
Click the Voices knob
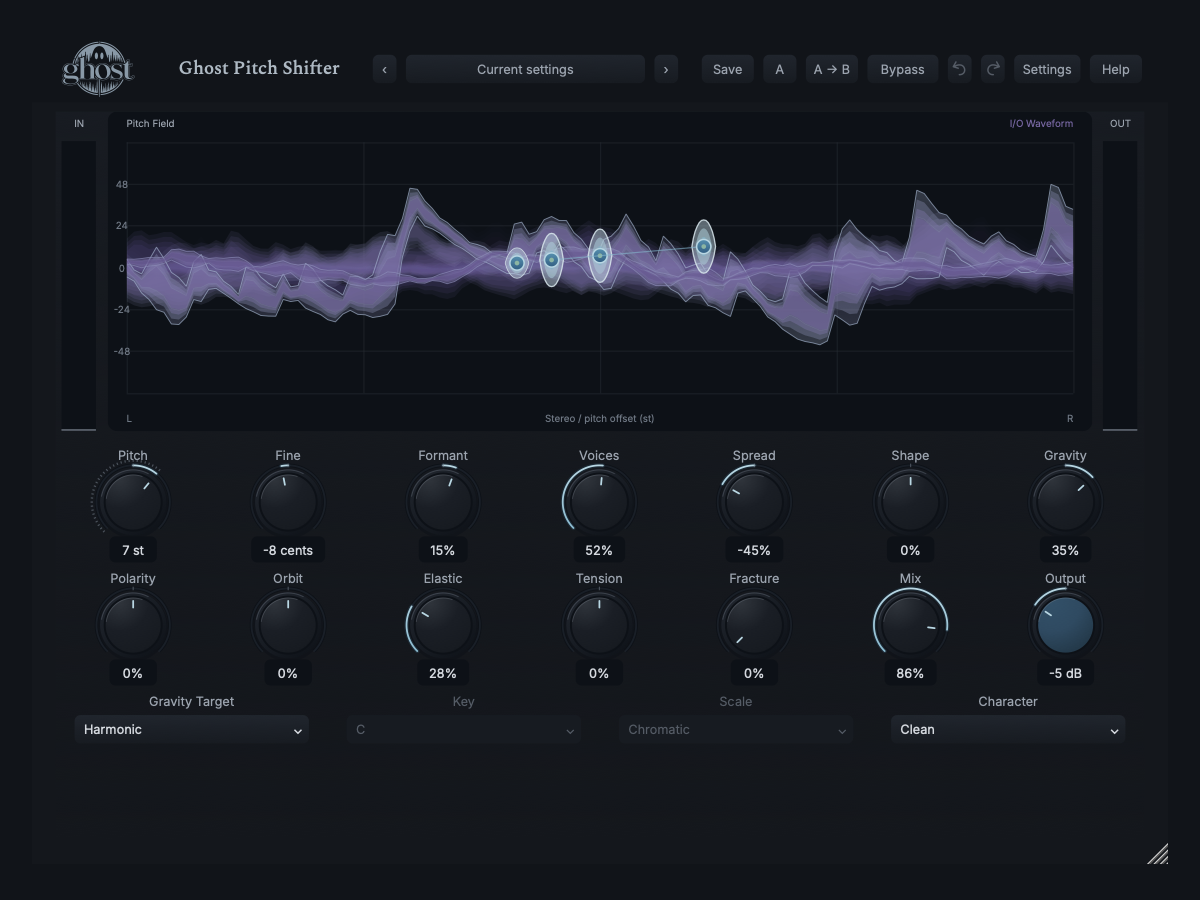(599, 501)
